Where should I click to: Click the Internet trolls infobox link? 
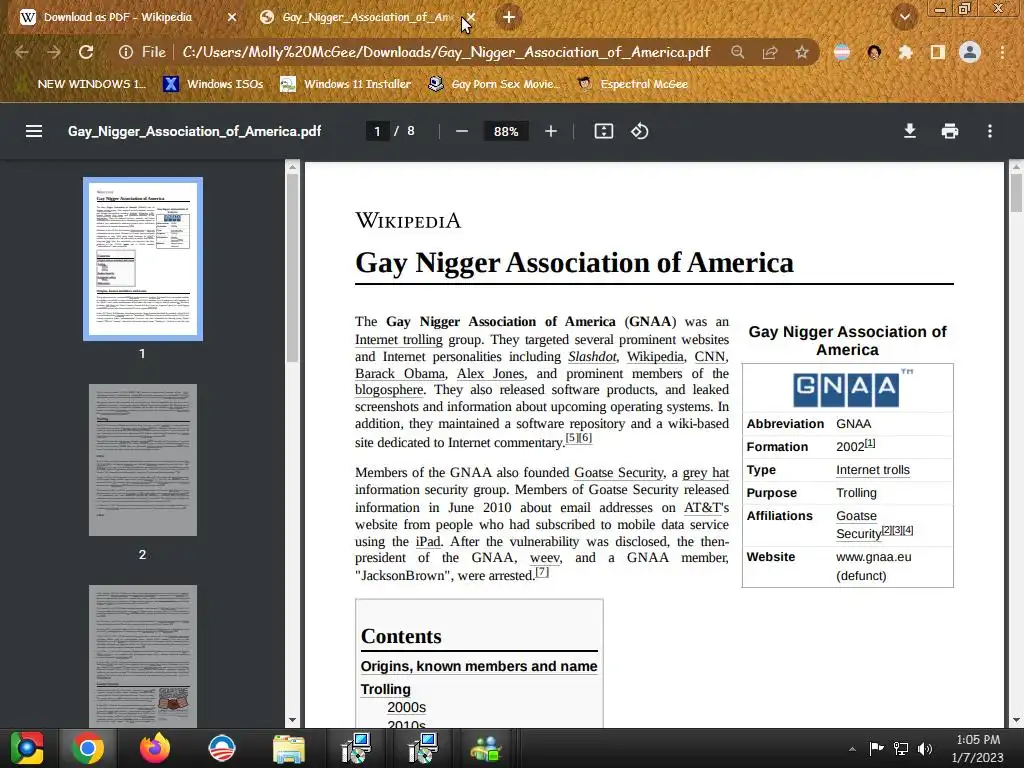click(872, 470)
